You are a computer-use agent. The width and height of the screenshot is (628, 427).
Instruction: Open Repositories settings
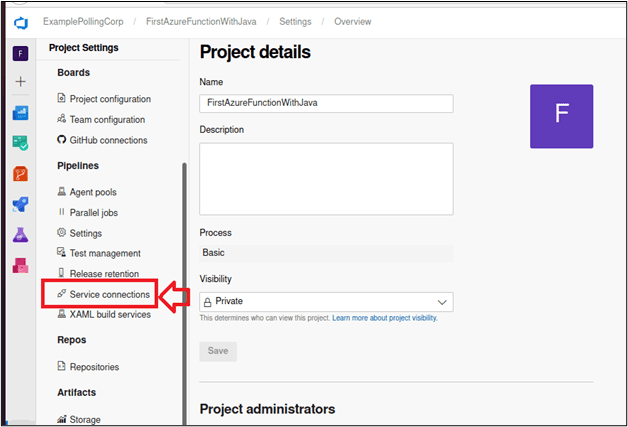(x=94, y=367)
